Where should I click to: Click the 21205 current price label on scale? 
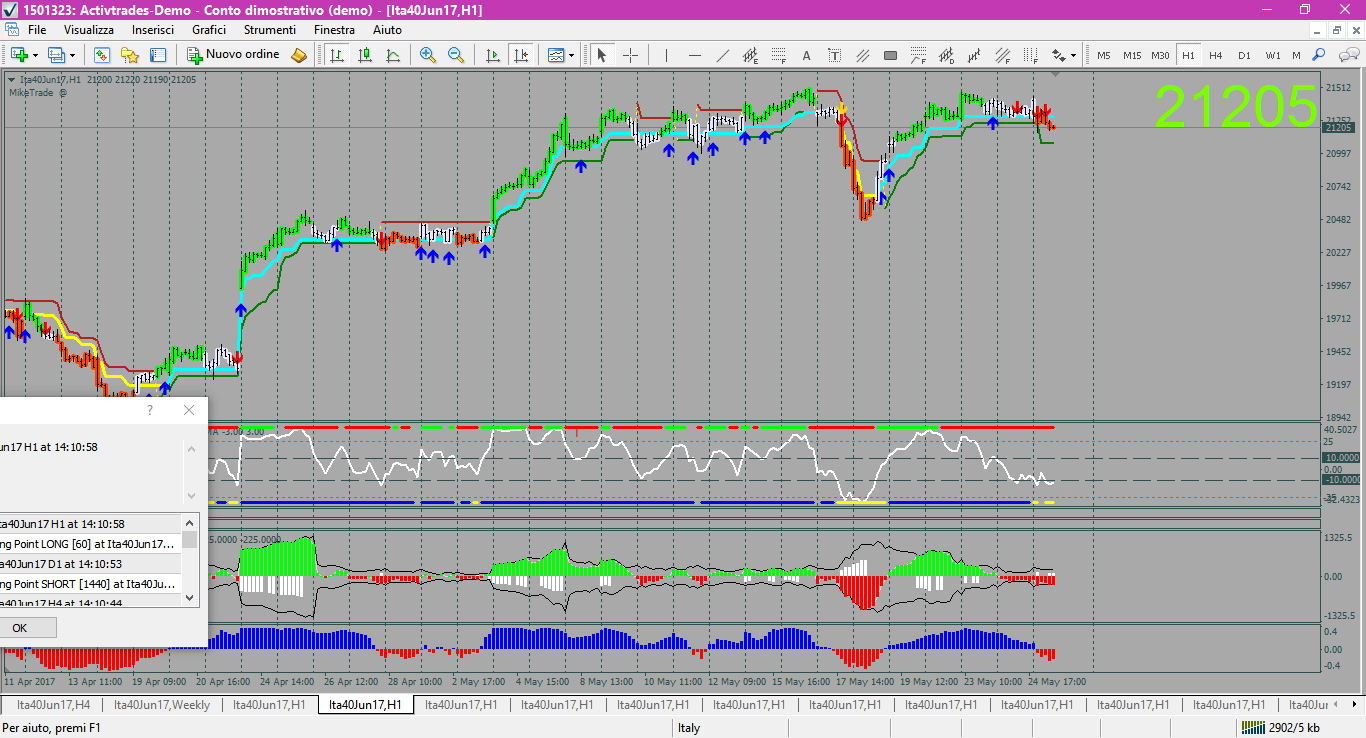[1337, 128]
